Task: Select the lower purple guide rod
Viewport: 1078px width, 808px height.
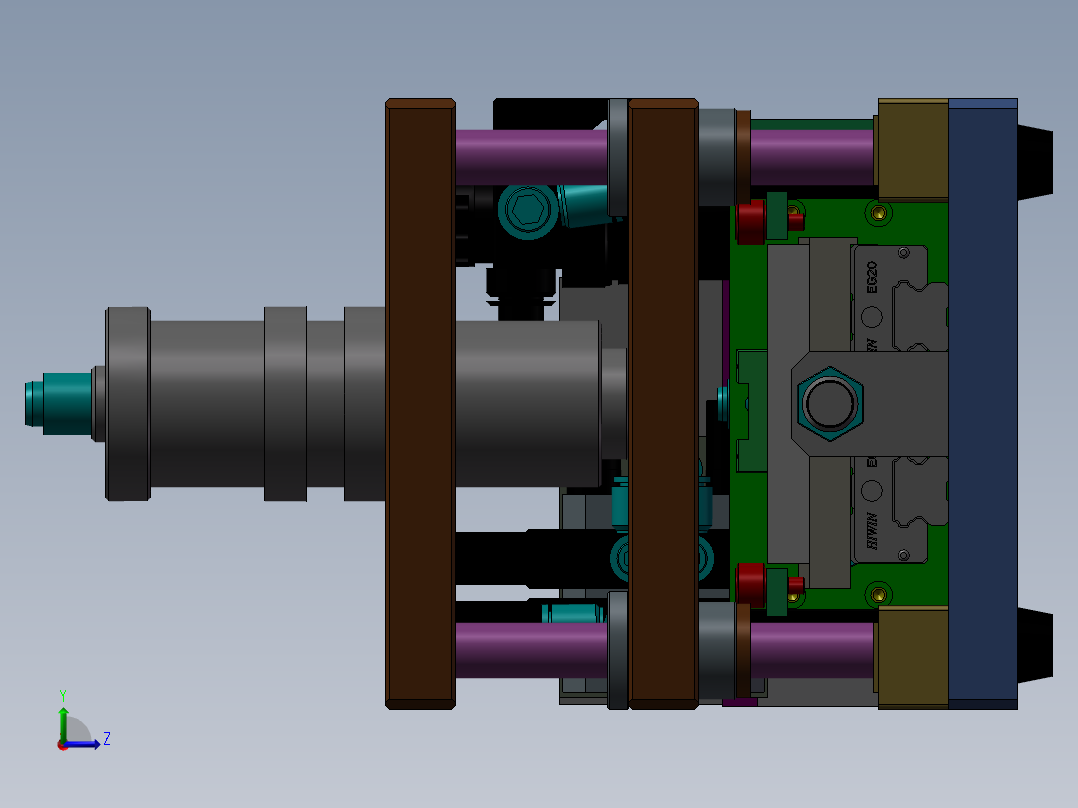Action: pyautogui.click(x=530, y=650)
